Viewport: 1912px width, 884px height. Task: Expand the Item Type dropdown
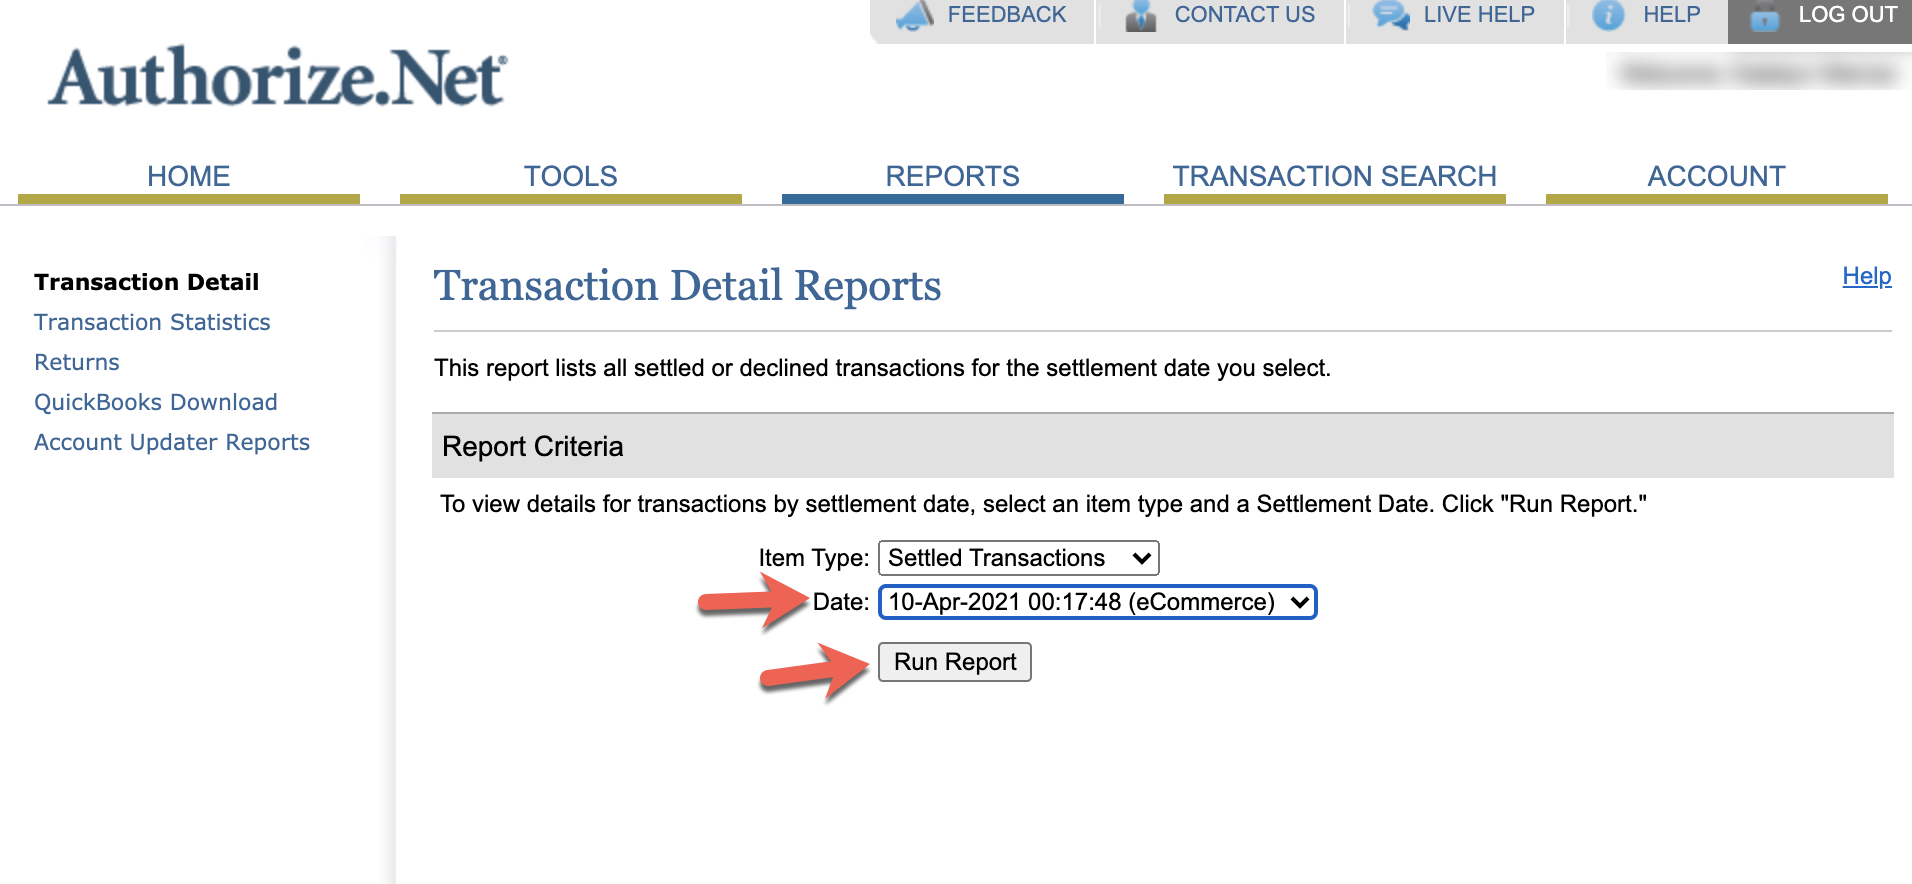tap(1019, 558)
